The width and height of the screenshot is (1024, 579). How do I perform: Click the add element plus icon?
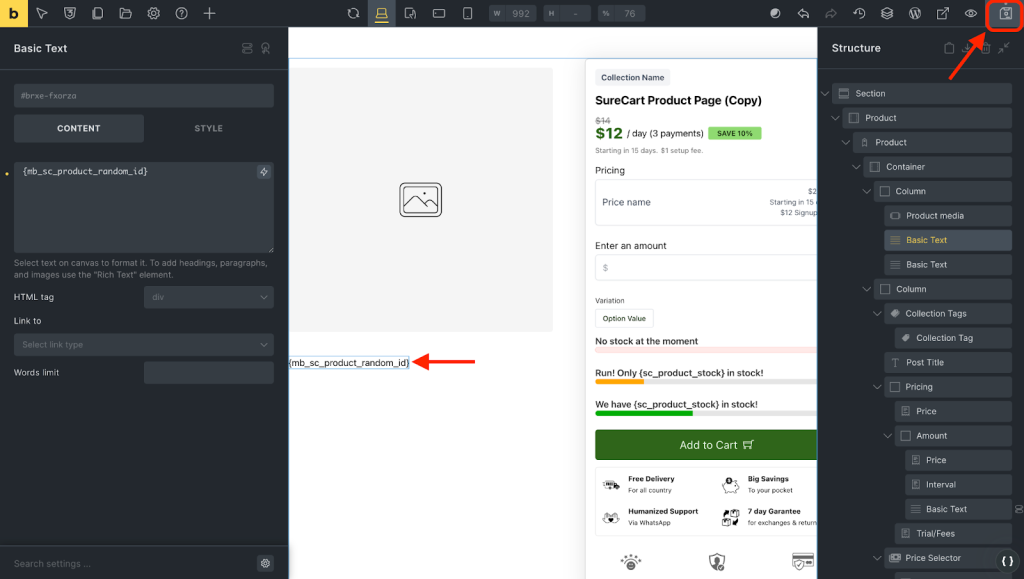(x=209, y=14)
